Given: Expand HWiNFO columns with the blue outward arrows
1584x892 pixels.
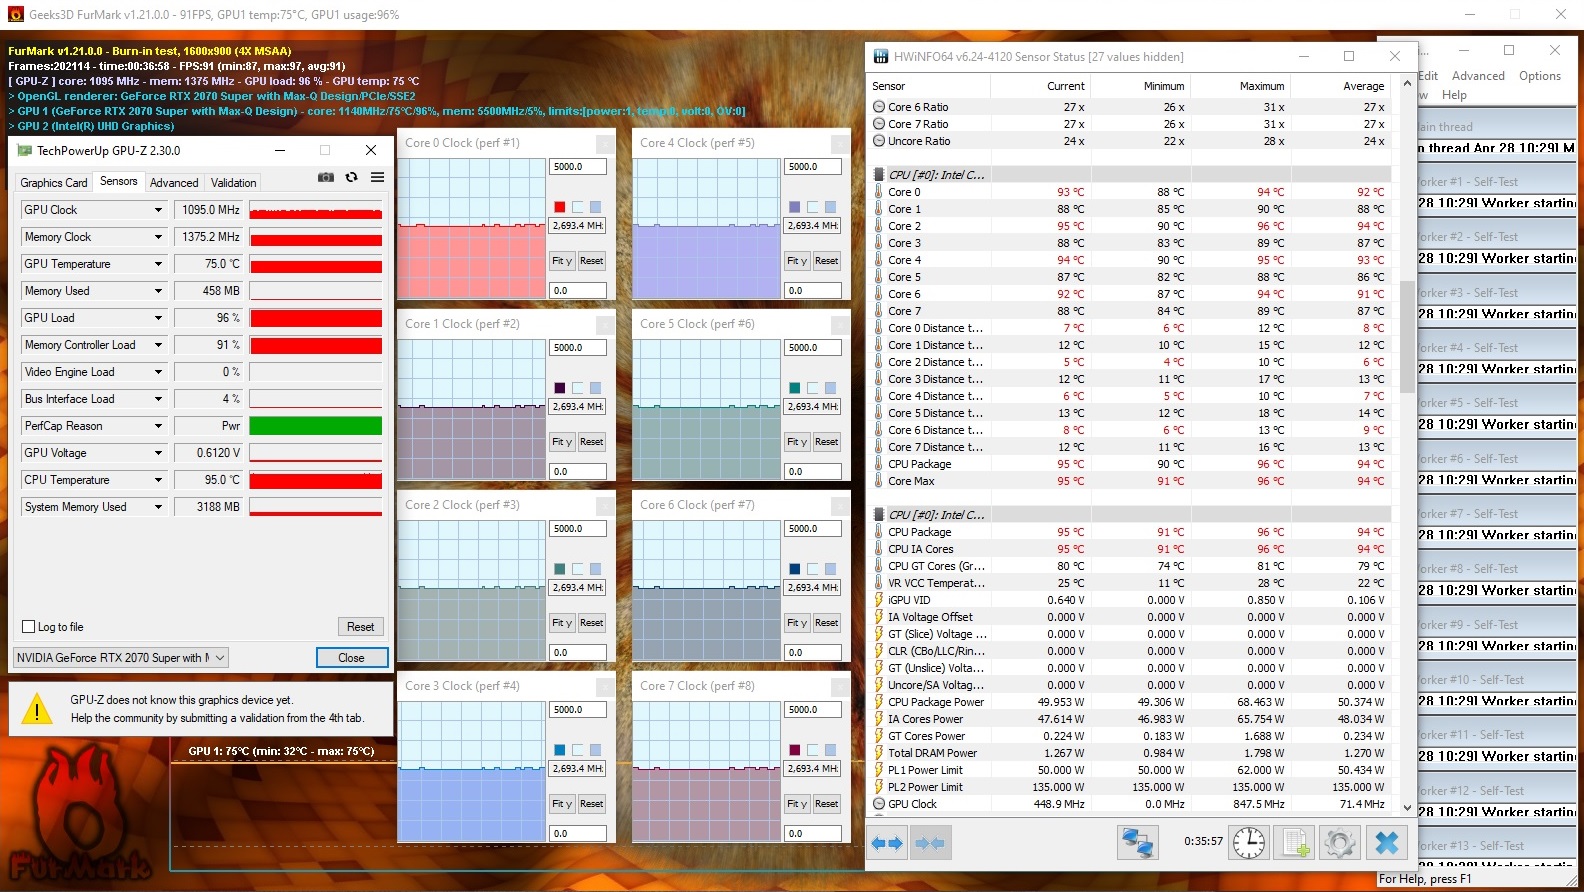Looking at the screenshot, I should 886,843.
